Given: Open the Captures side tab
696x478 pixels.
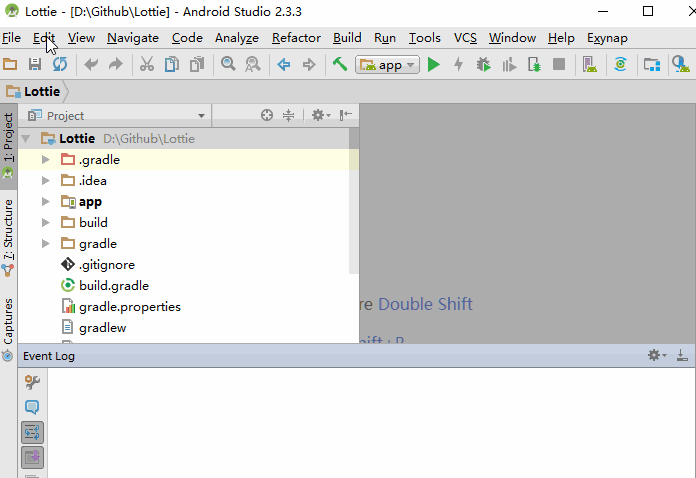Looking at the screenshot, I should pyautogui.click(x=8, y=331).
